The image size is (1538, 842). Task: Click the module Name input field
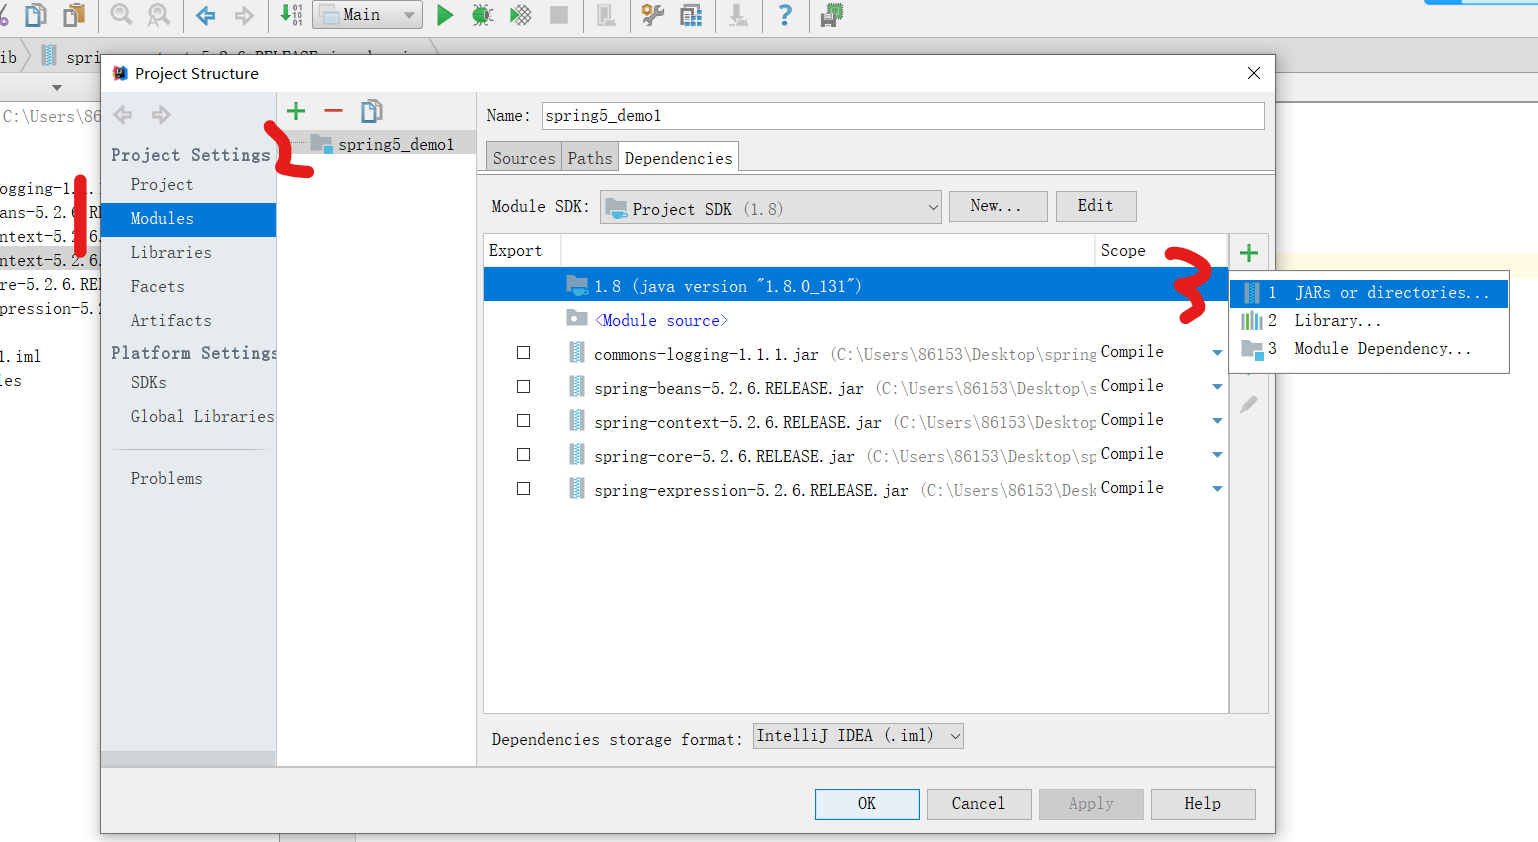tap(903, 116)
